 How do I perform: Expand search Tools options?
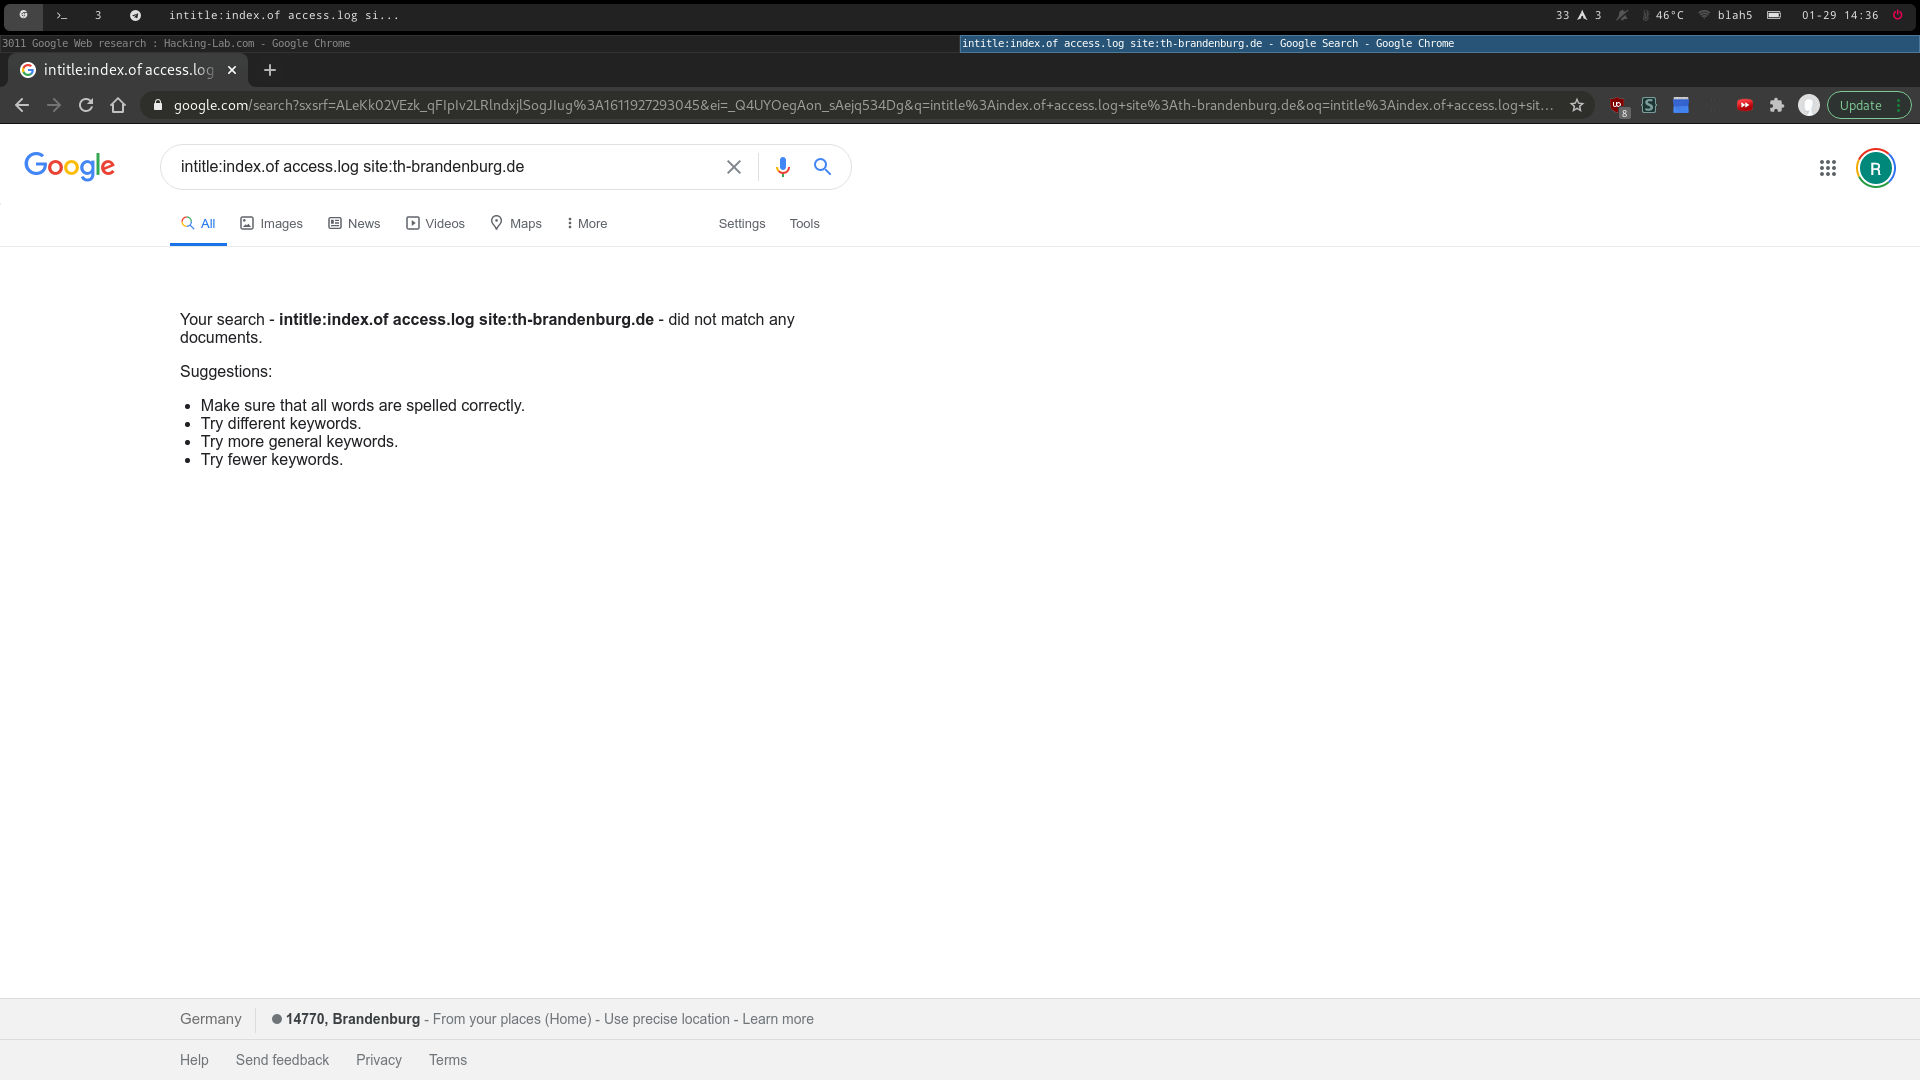coord(804,223)
